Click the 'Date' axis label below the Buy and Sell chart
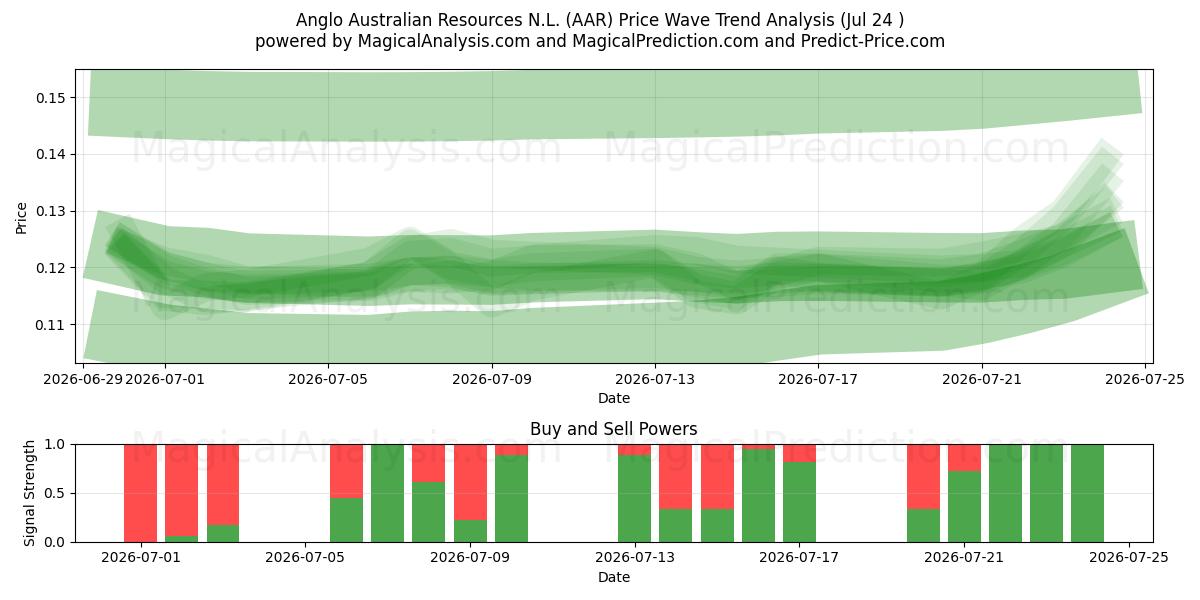Screen dimensions: 1200x600 pos(614,577)
